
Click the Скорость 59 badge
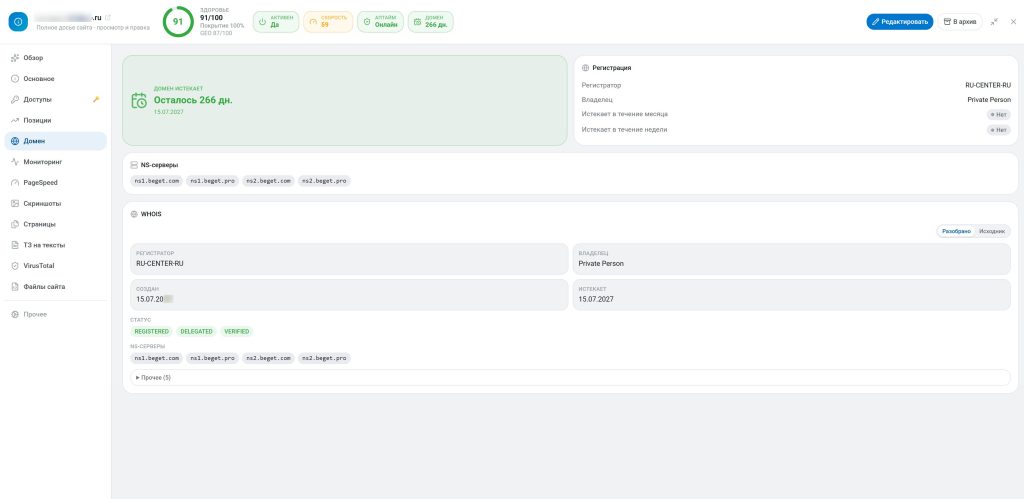point(328,22)
